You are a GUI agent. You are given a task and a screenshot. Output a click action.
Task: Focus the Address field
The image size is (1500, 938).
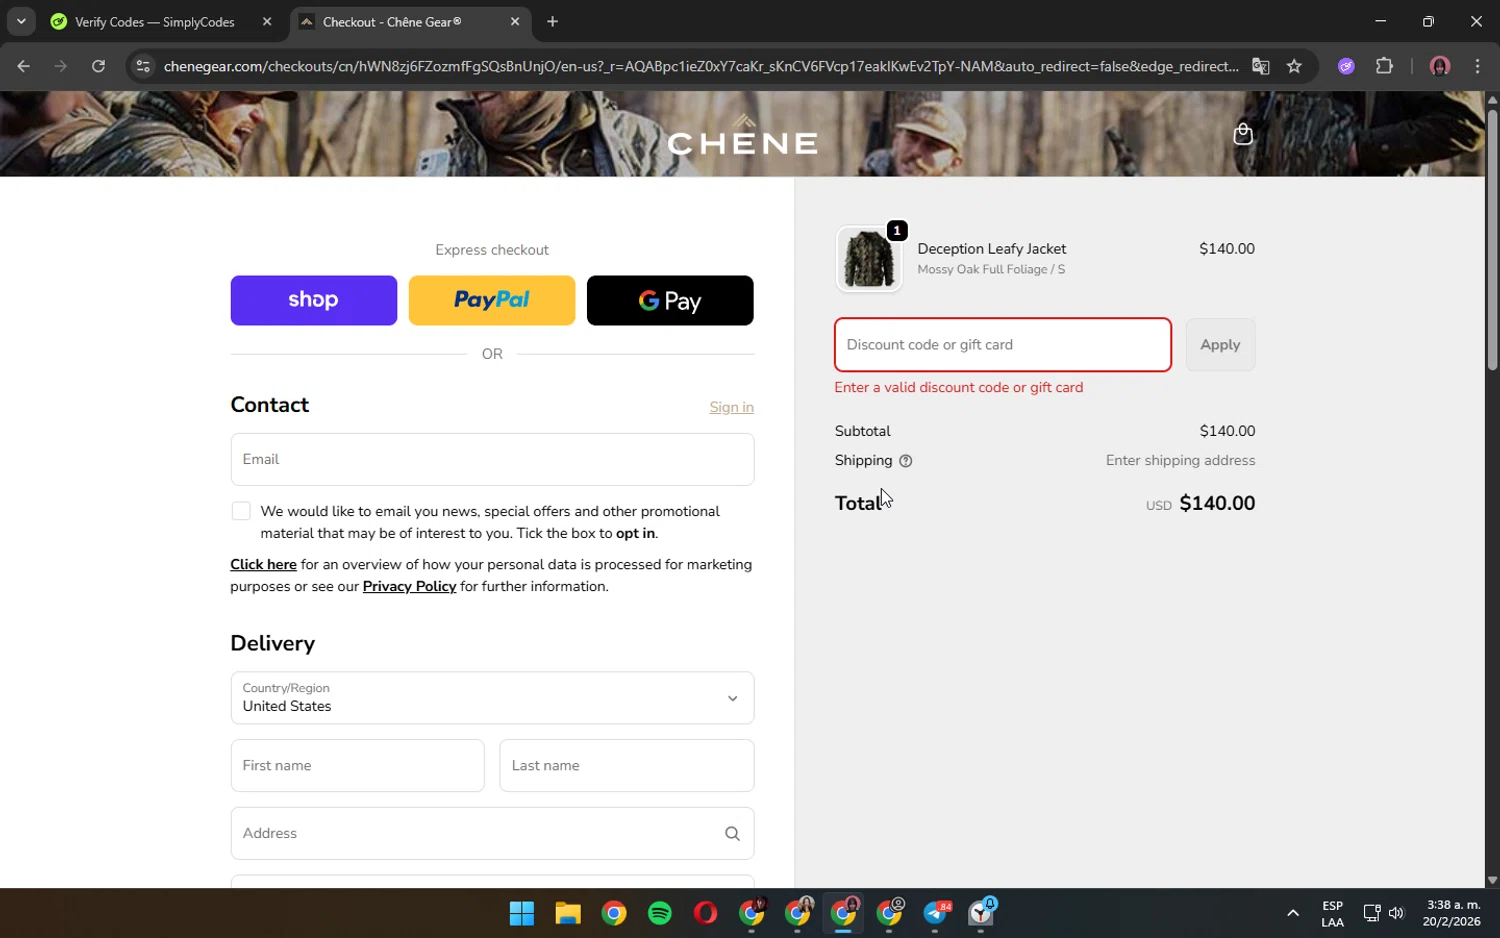pyautogui.click(x=492, y=834)
